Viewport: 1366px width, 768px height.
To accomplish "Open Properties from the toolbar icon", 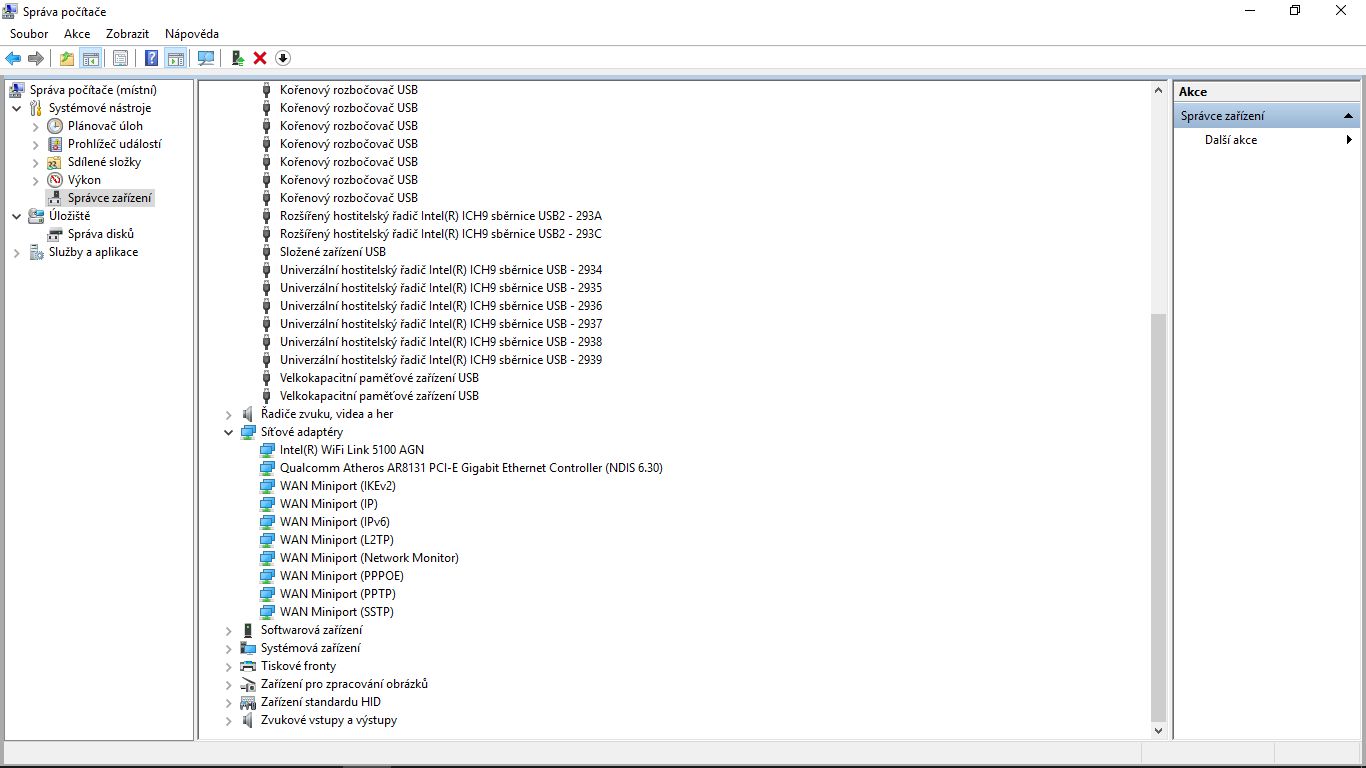I will [x=121, y=58].
